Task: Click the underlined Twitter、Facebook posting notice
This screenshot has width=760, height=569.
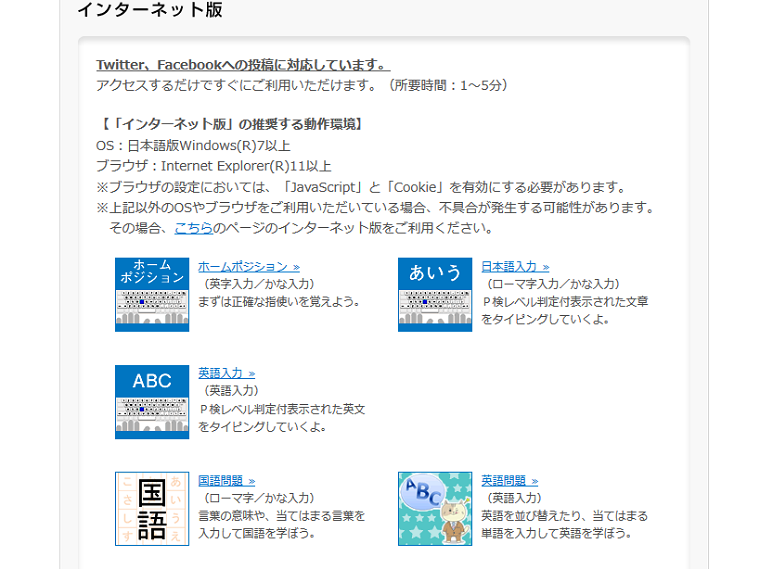Action: click(x=243, y=65)
